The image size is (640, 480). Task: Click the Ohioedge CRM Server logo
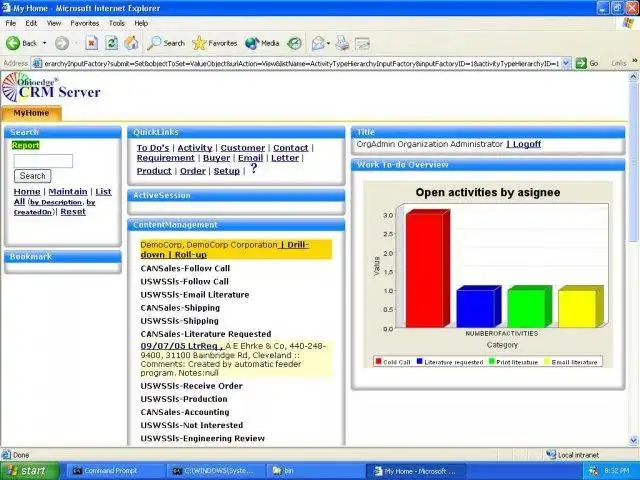pyautogui.click(x=51, y=88)
